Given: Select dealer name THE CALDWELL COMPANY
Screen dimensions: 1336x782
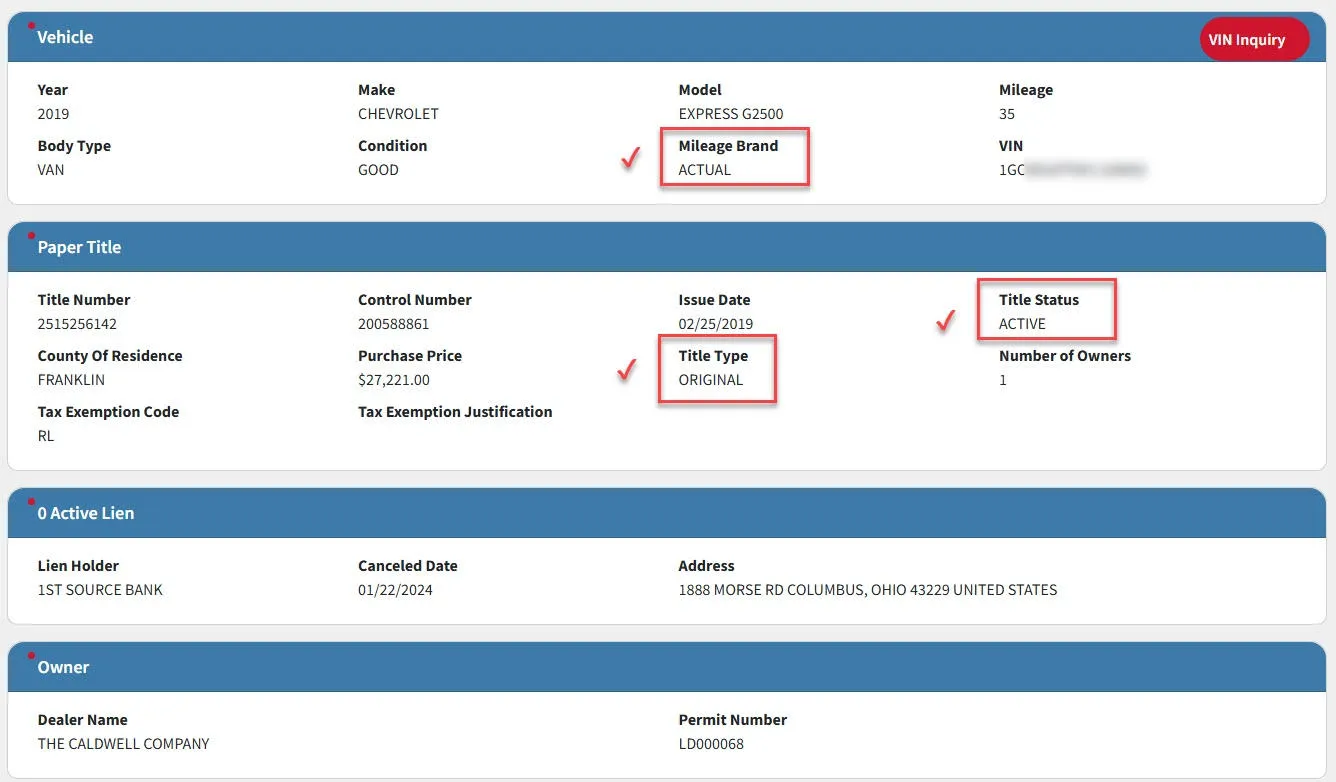Looking at the screenshot, I should [x=124, y=744].
